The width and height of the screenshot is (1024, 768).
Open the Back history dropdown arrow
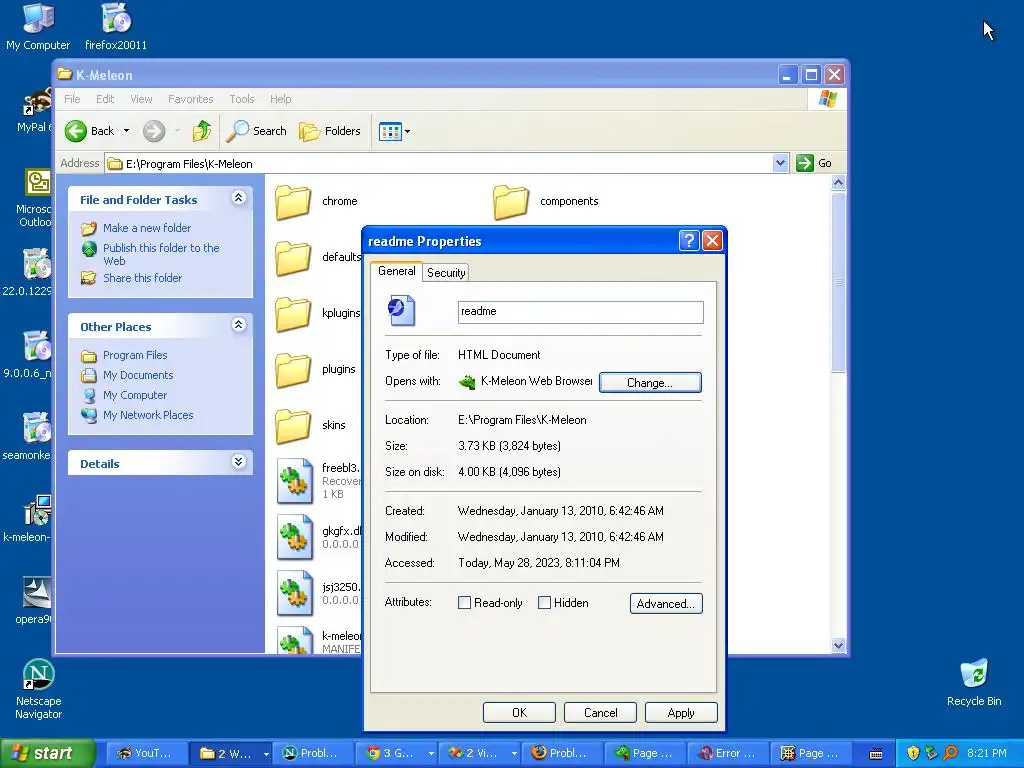[x=126, y=131]
